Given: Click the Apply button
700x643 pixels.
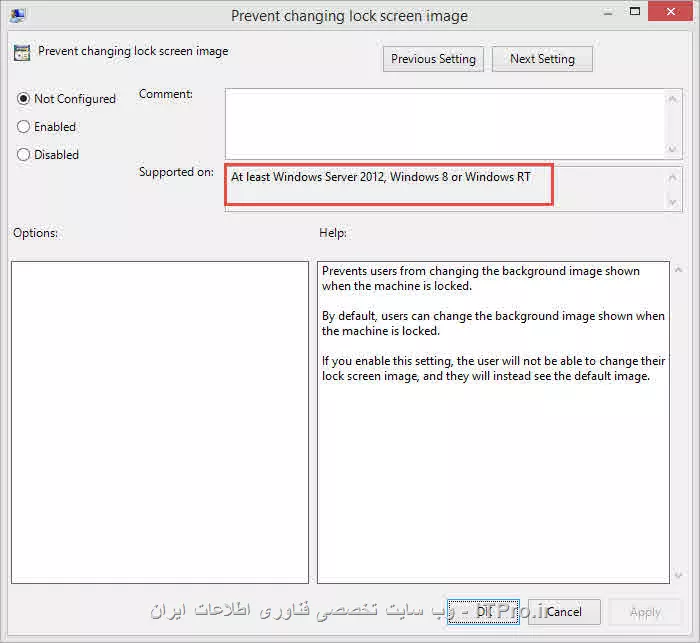Looking at the screenshot, I should point(645,612).
